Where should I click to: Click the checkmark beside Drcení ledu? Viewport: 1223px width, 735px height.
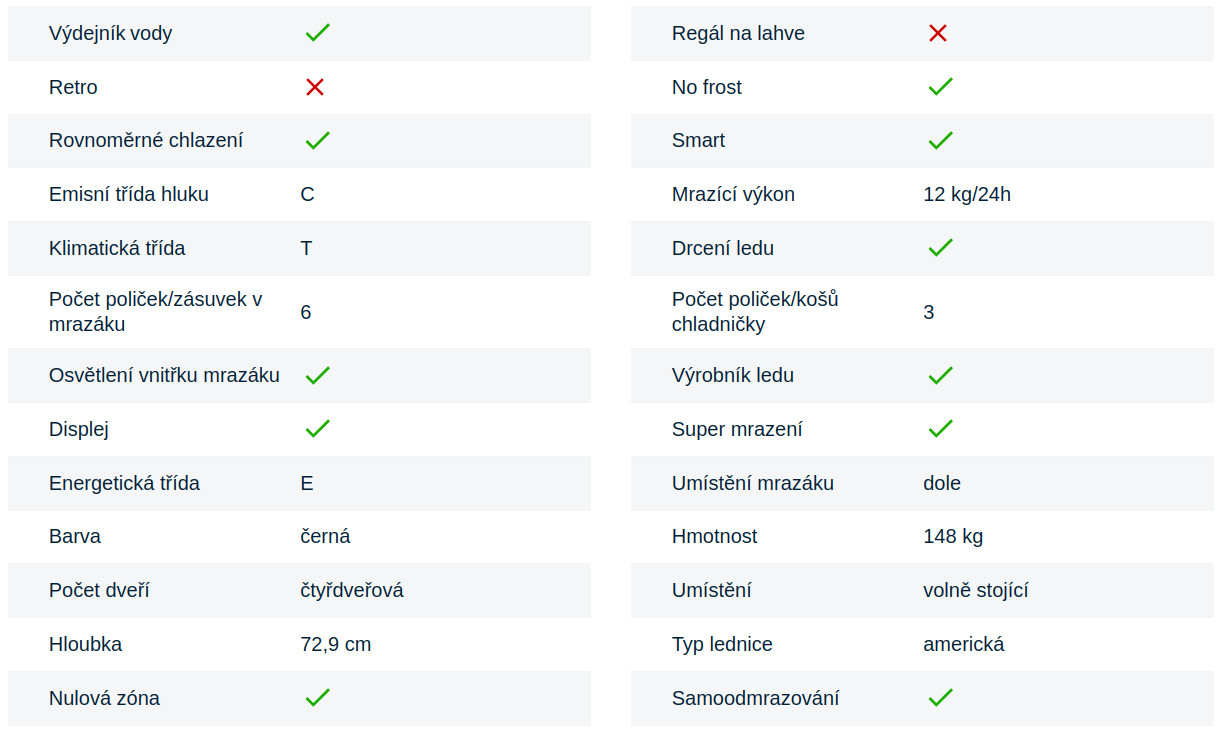940,248
